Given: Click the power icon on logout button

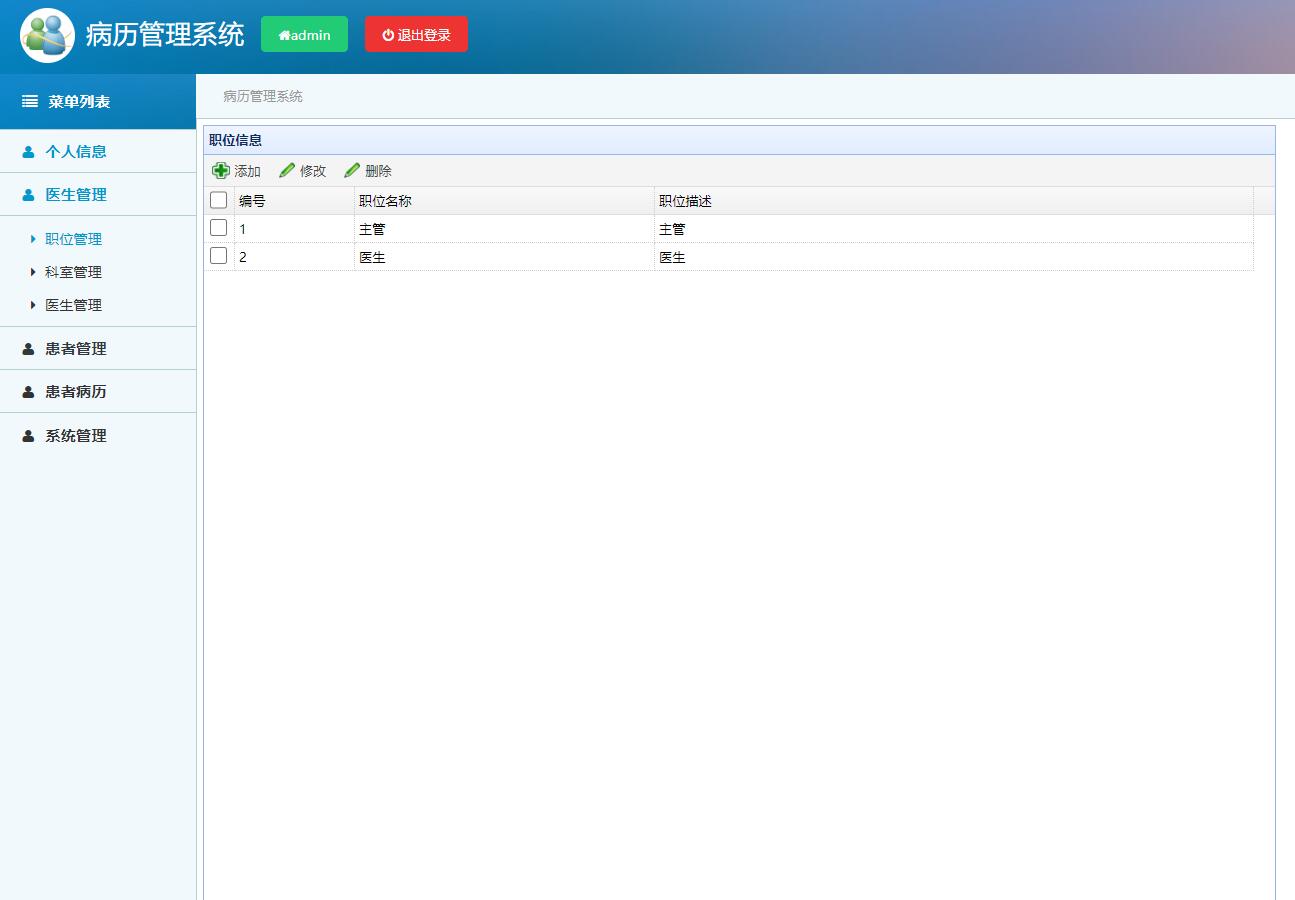Looking at the screenshot, I should [388, 35].
